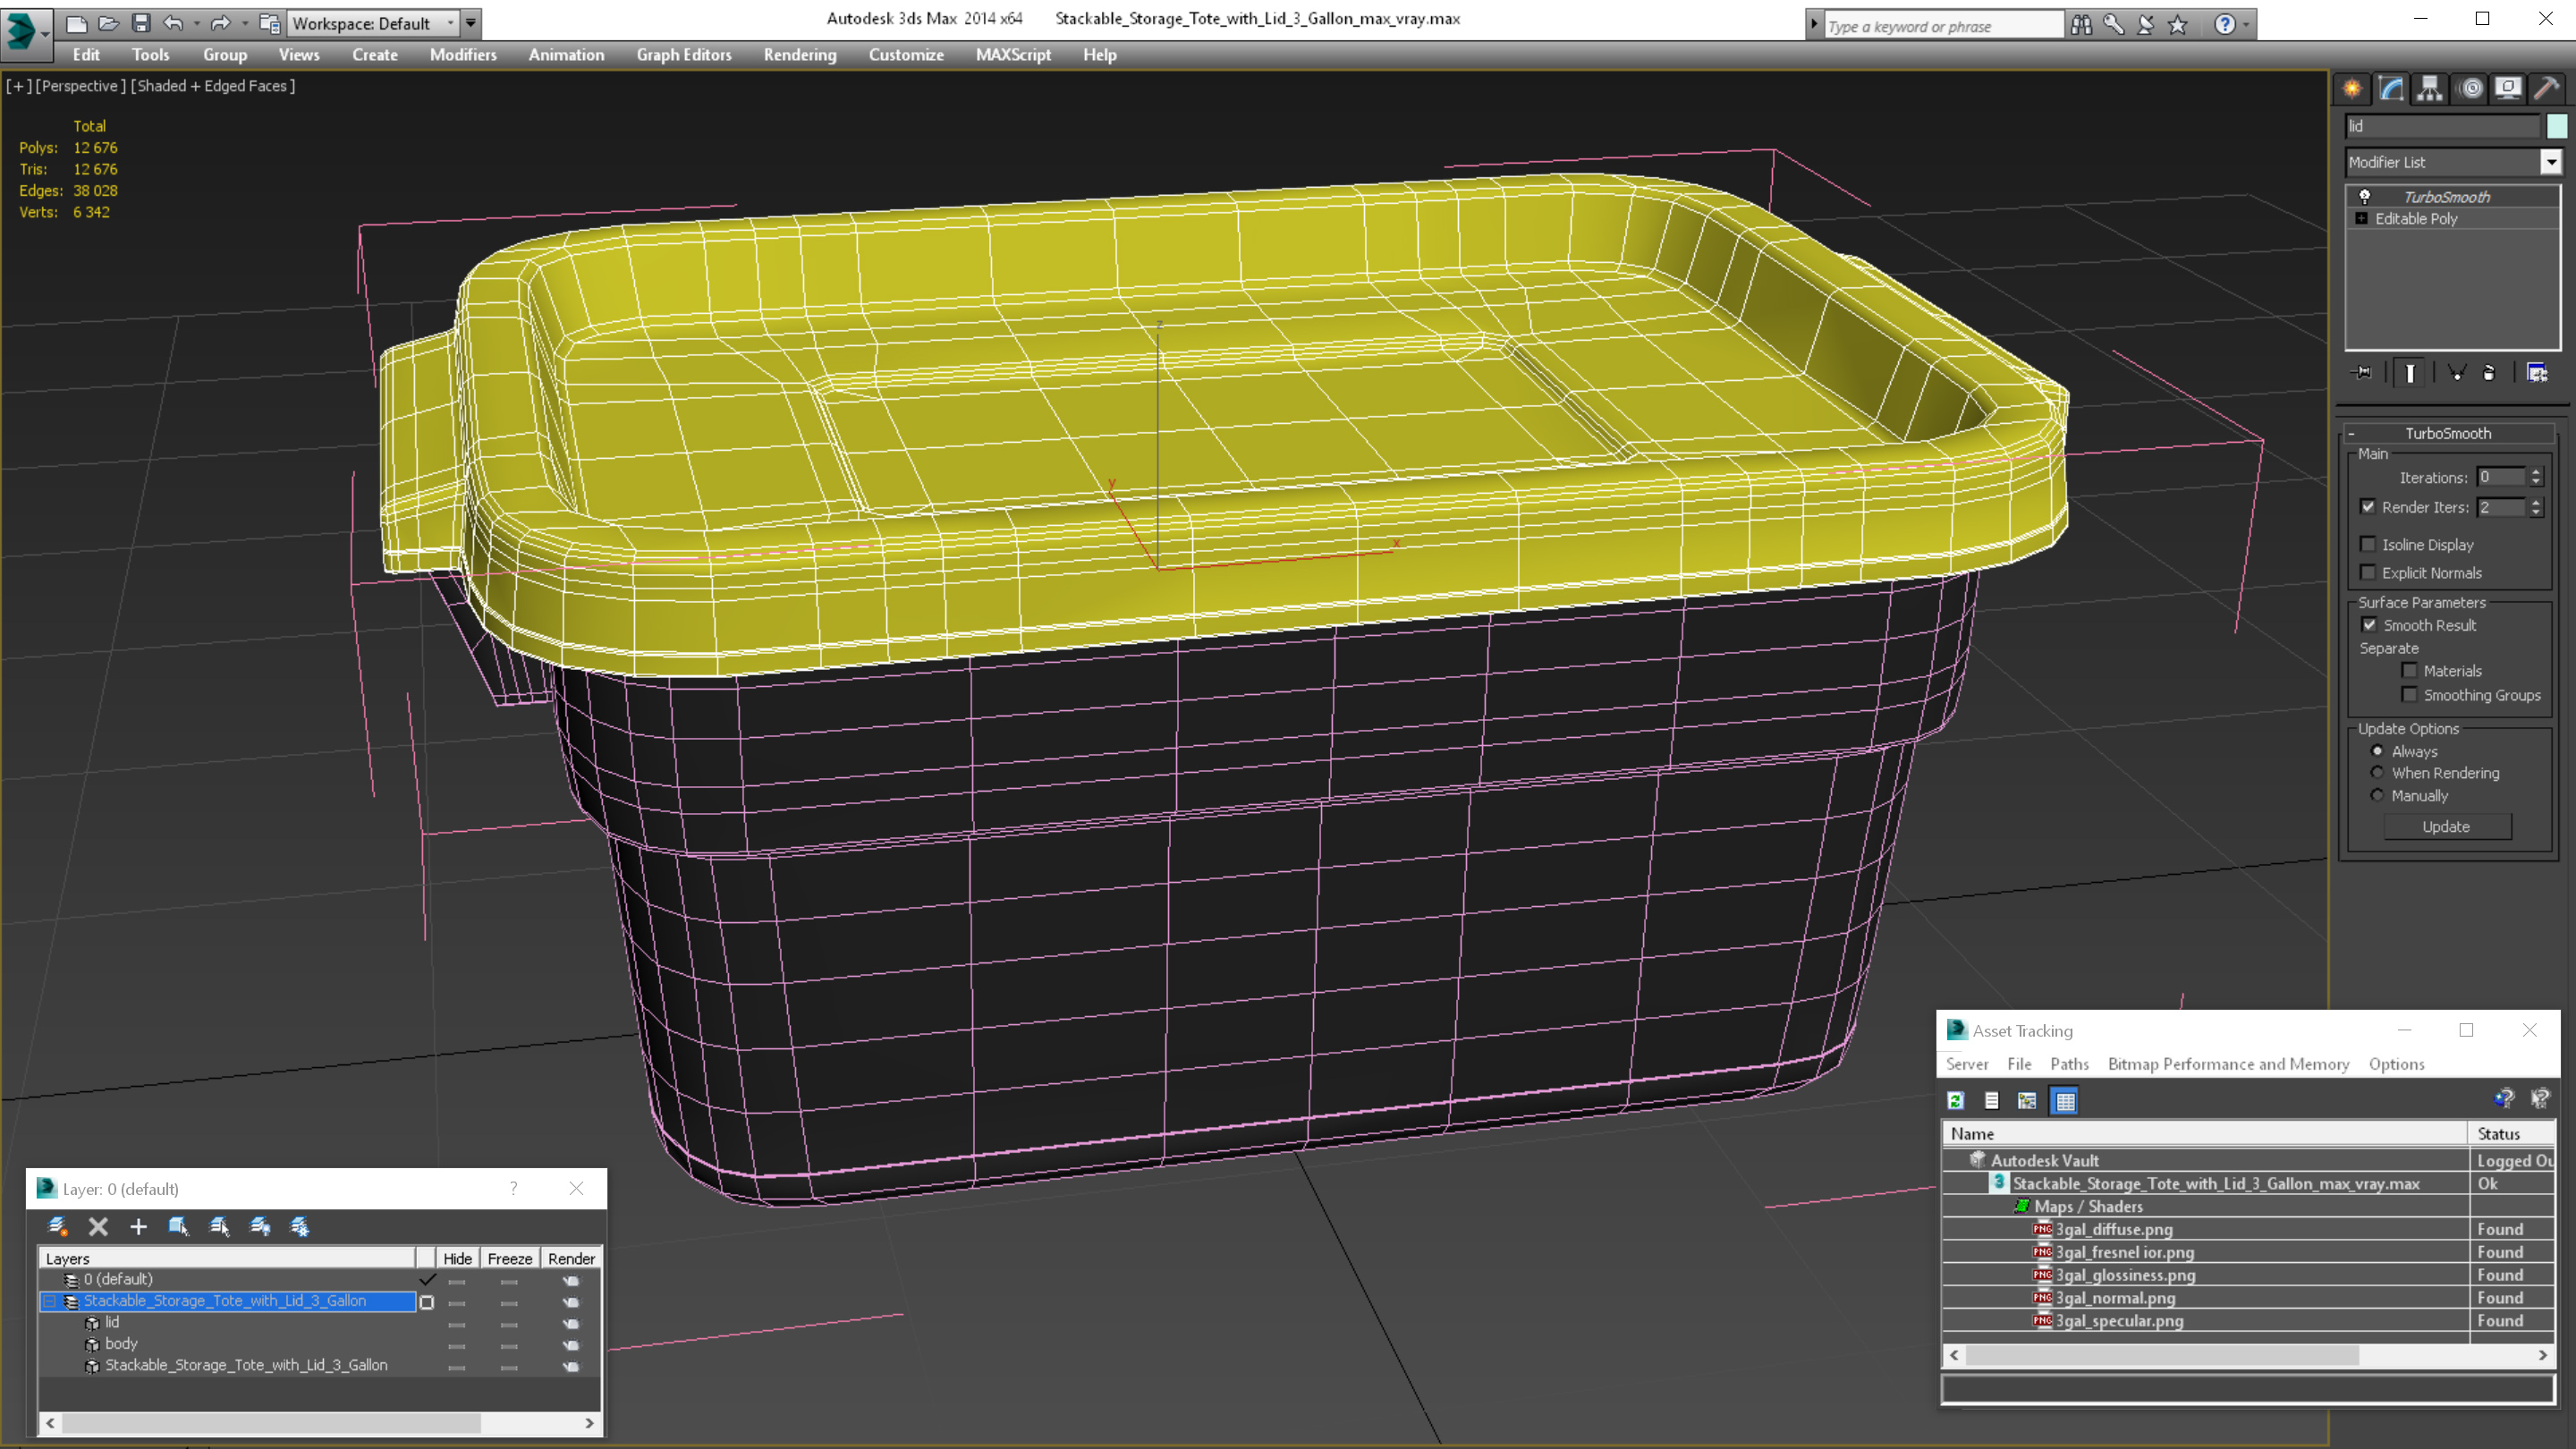The image size is (2576, 1449).
Task: Click the Update button in TurboSmooth
Action: coord(2445,826)
